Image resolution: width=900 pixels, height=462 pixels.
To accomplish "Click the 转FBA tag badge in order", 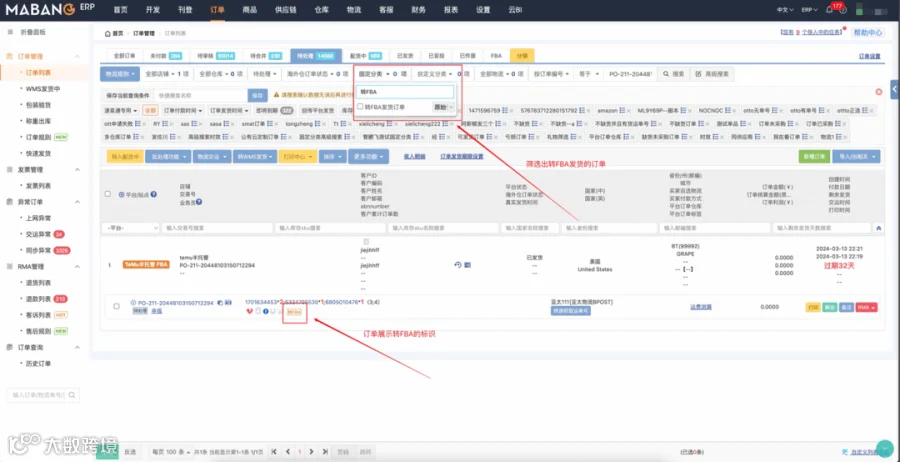I will tap(294, 312).
